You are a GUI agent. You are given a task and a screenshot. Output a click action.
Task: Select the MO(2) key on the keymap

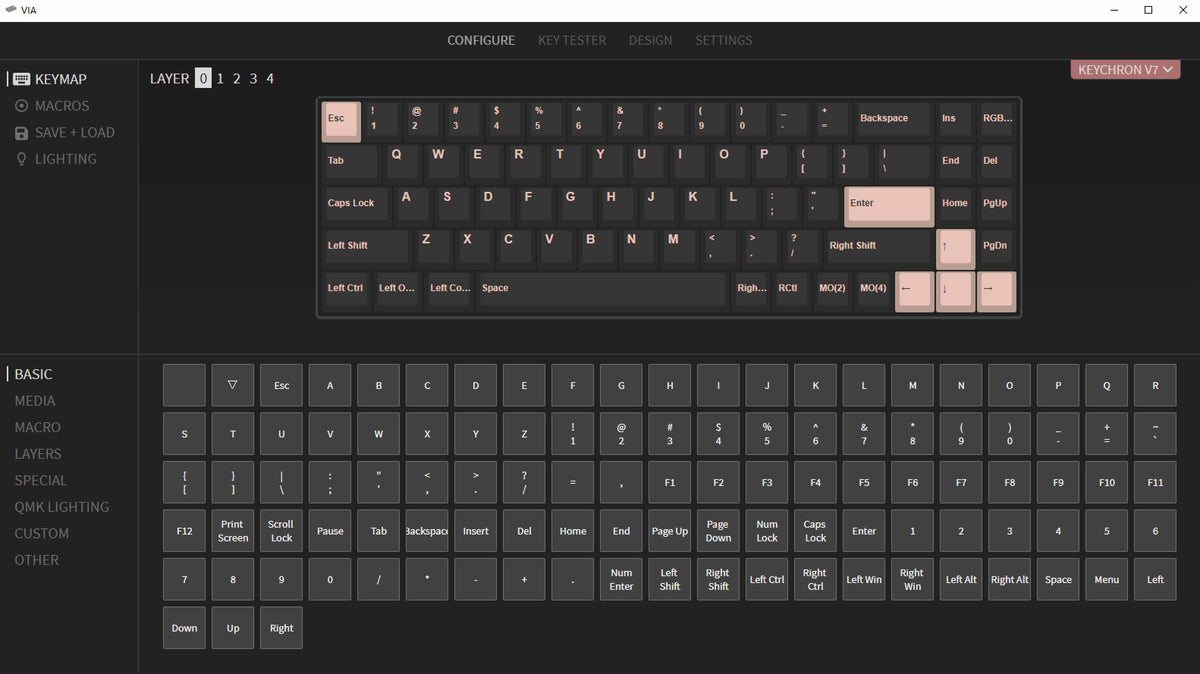pos(832,288)
